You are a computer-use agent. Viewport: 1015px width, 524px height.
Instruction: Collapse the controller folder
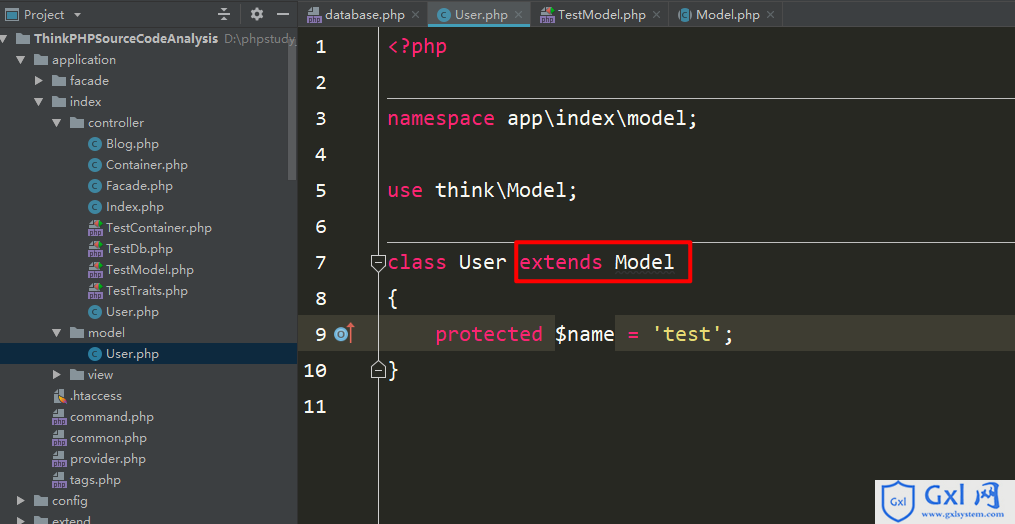coord(57,122)
